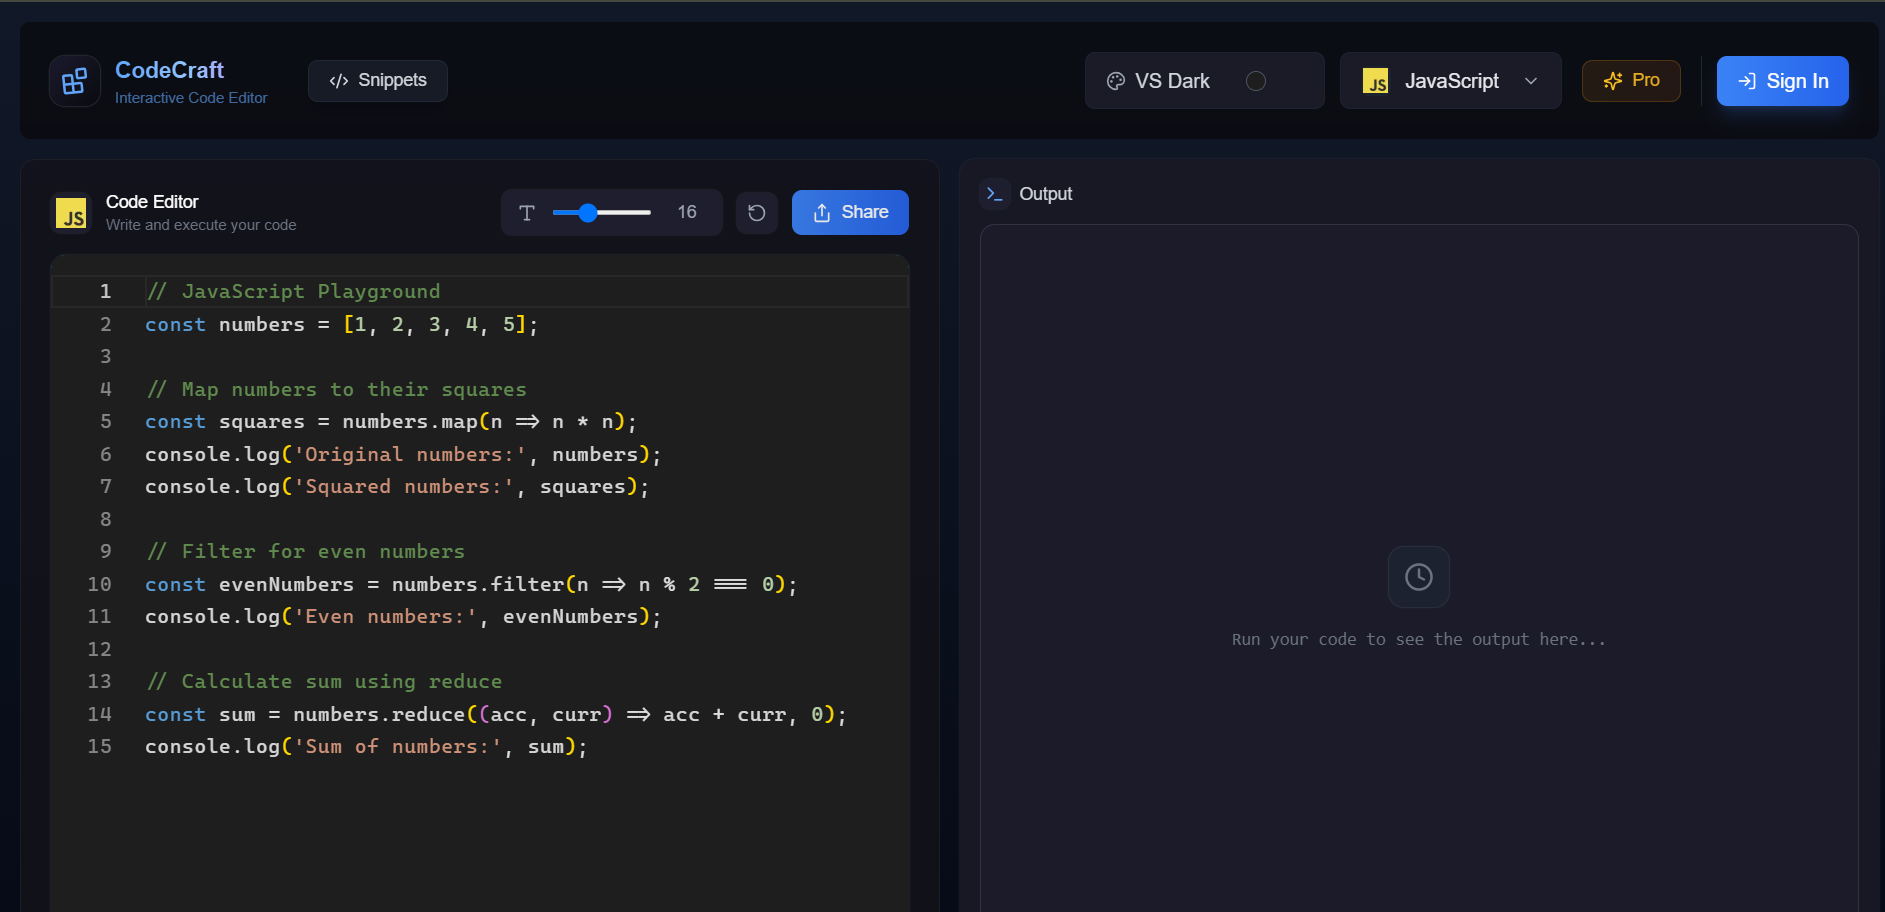This screenshot has height=912, width=1885.
Task: Share the code snippet
Action: tap(850, 212)
